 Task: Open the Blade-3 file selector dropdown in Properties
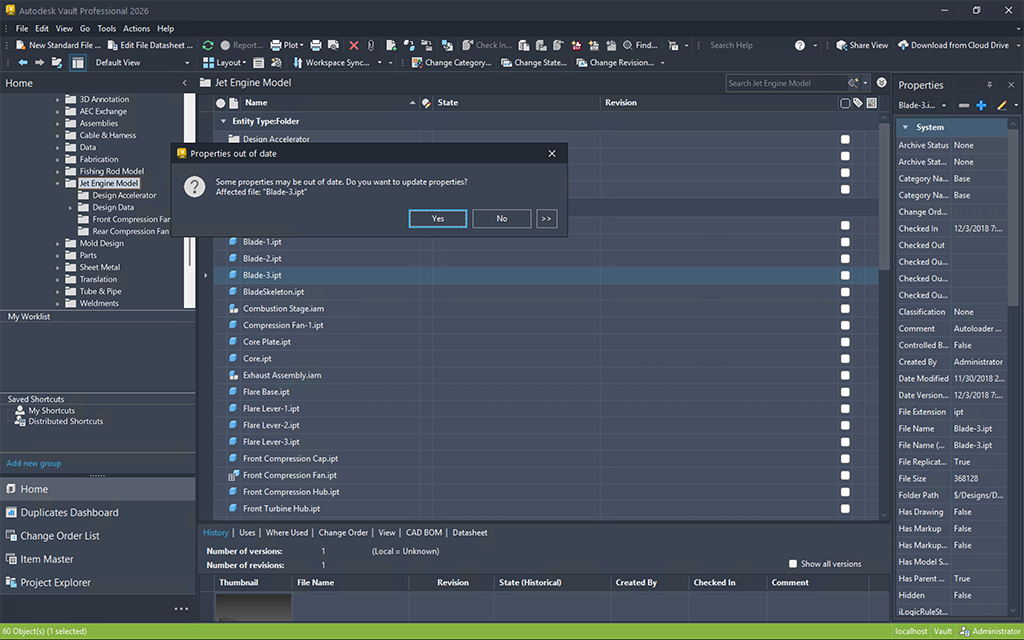coord(944,105)
